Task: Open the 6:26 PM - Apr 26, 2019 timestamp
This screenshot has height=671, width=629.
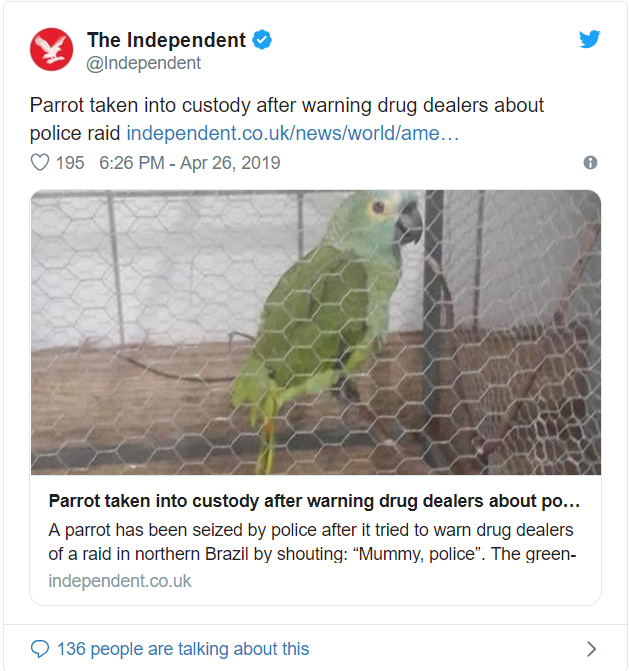Action: [190, 163]
